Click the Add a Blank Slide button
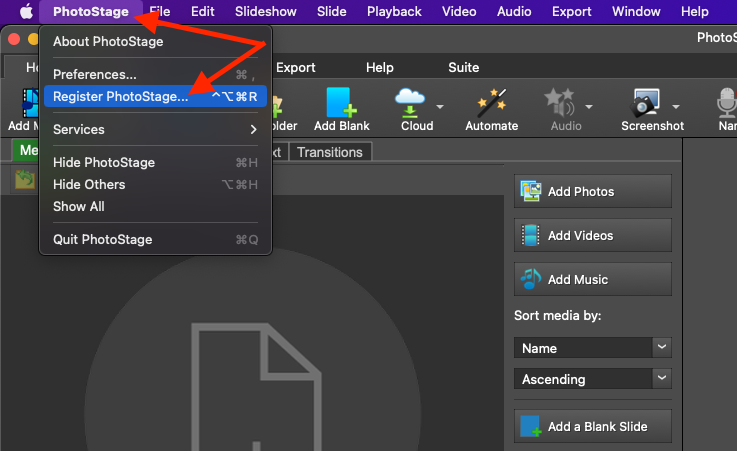The height and width of the screenshot is (451, 737). (592, 427)
